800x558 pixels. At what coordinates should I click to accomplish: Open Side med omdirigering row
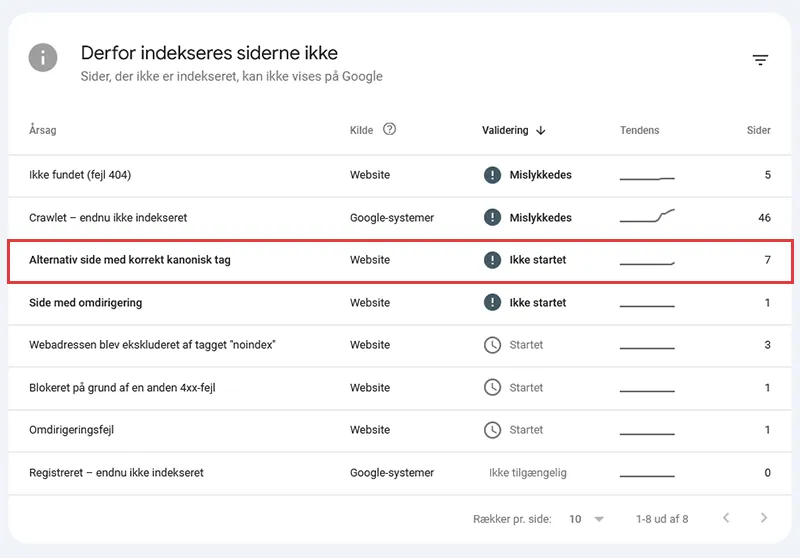click(x=400, y=302)
